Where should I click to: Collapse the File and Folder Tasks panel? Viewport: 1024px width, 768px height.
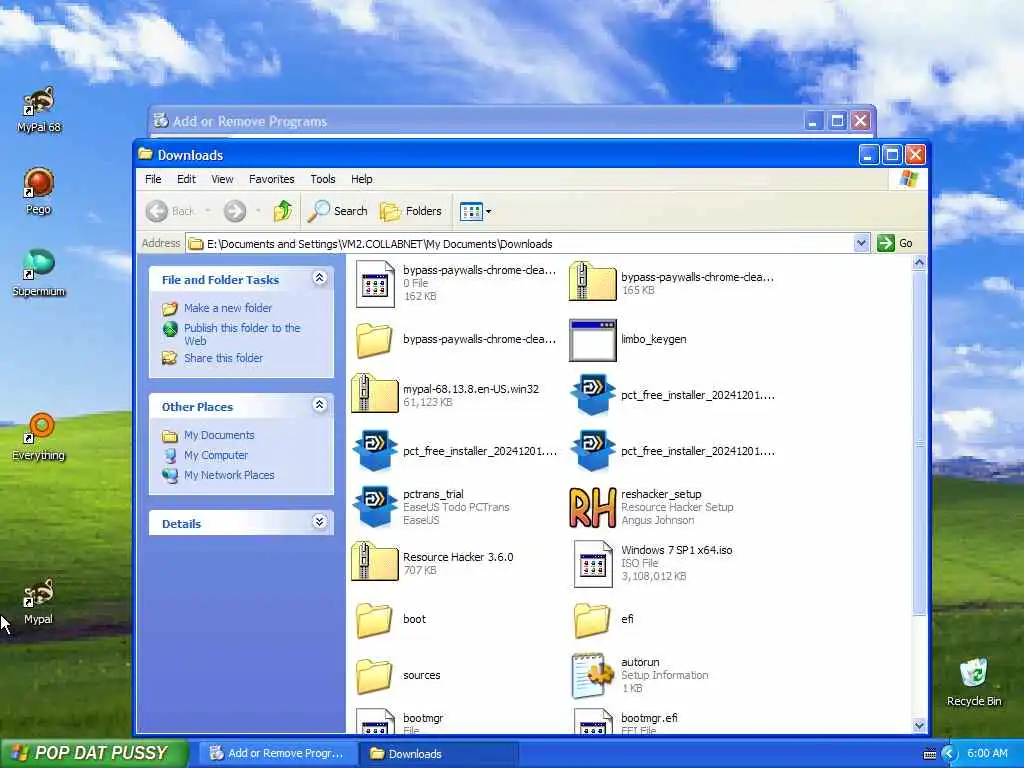click(x=319, y=278)
